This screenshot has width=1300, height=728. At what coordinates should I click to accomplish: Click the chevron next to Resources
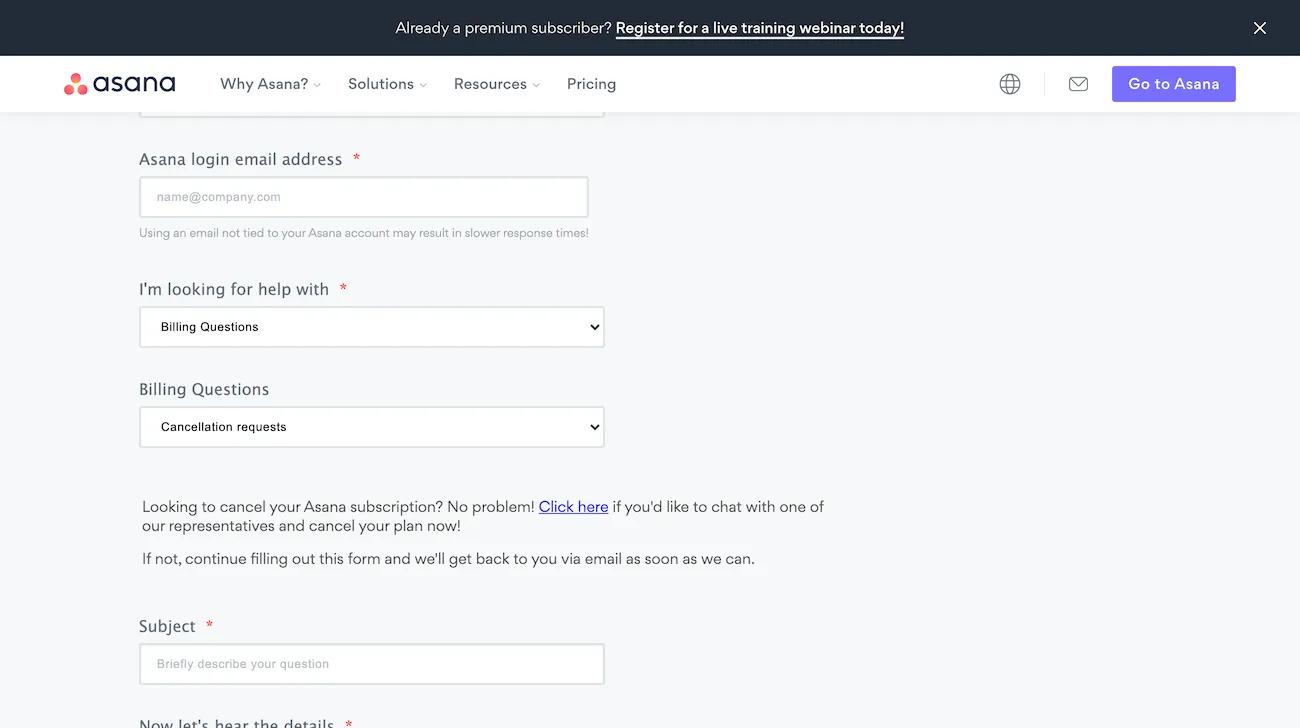point(537,84)
